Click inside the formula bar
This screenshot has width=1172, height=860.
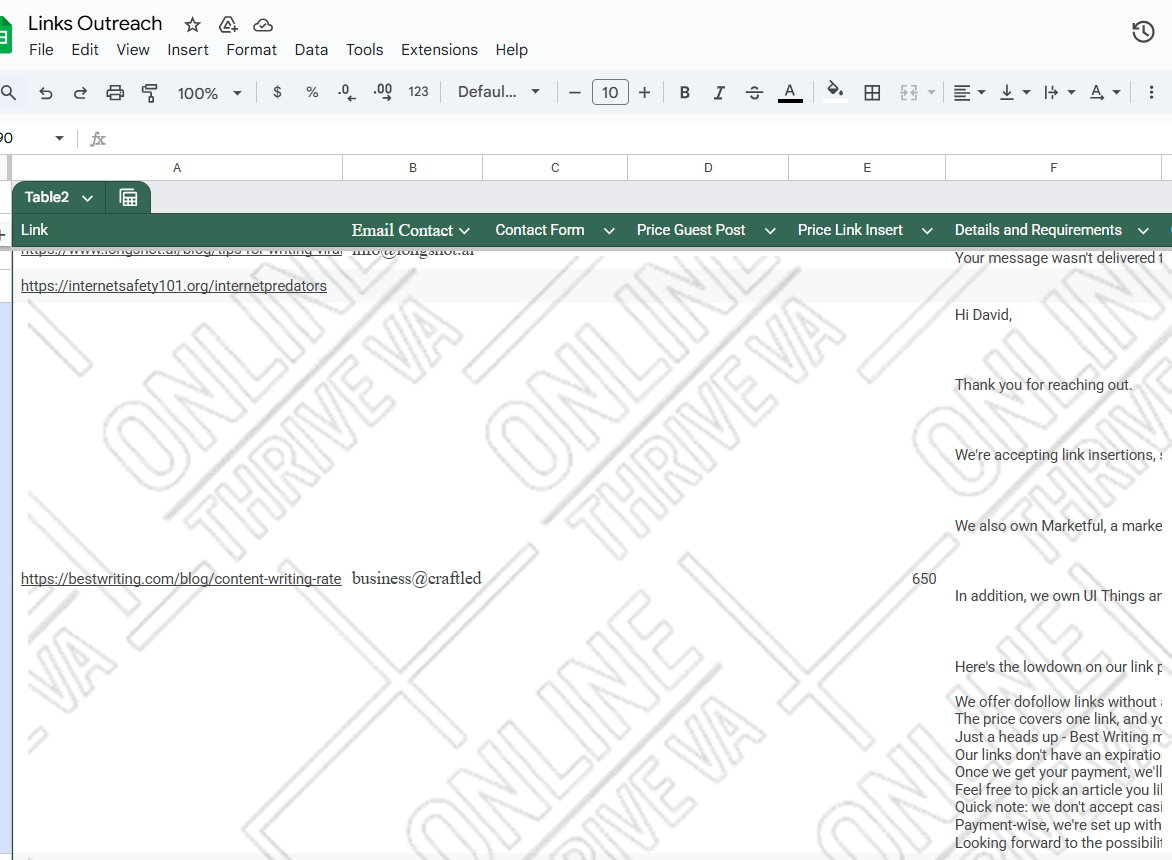pos(400,138)
